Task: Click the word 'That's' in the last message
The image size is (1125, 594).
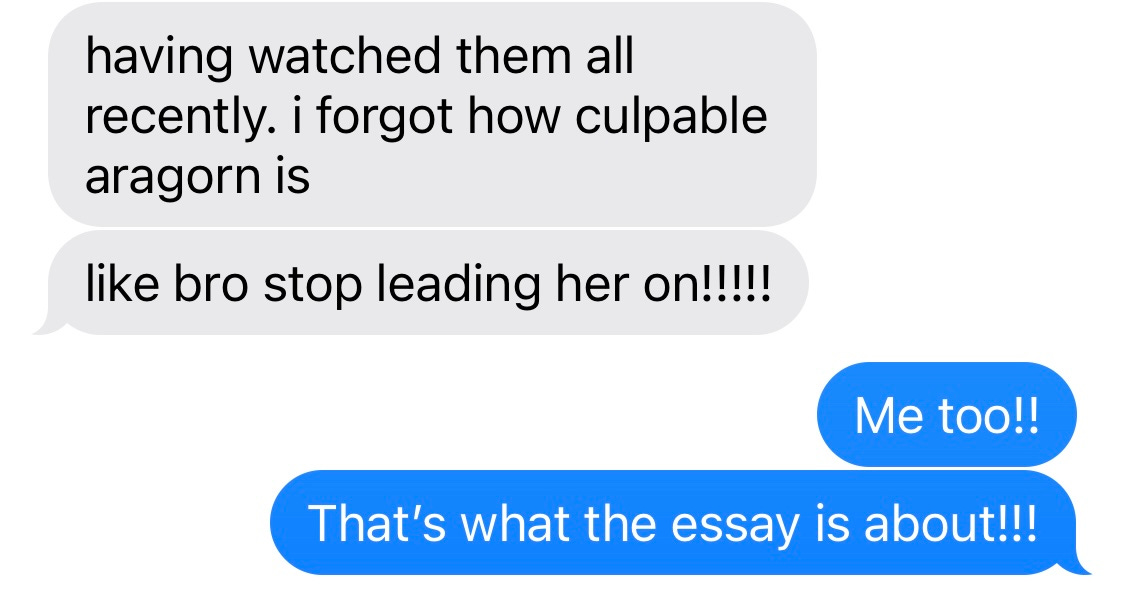Action: (x=377, y=522)
